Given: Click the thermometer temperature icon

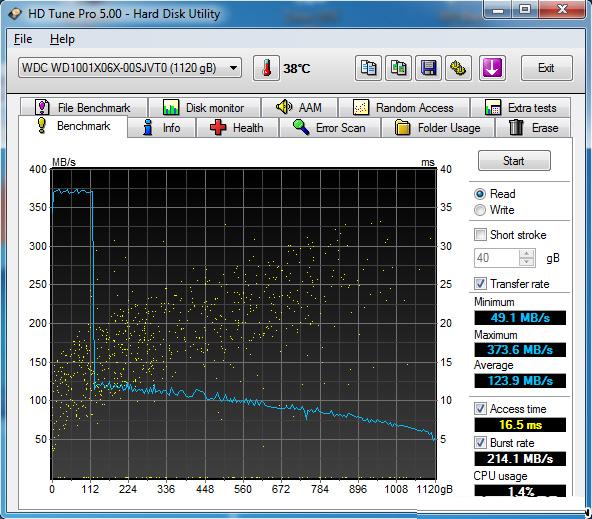Looking at the screenshot, I should [x=266, y=68].
